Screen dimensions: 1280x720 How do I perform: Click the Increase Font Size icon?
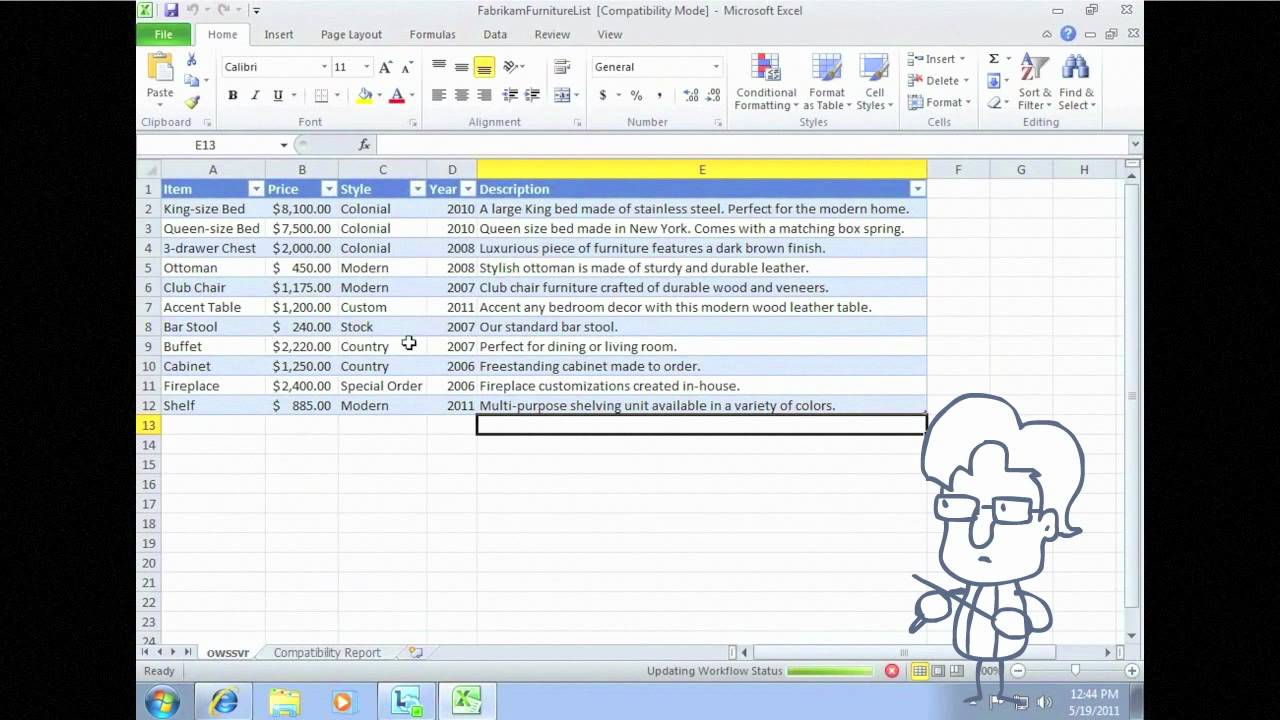(x=385, y=67)
